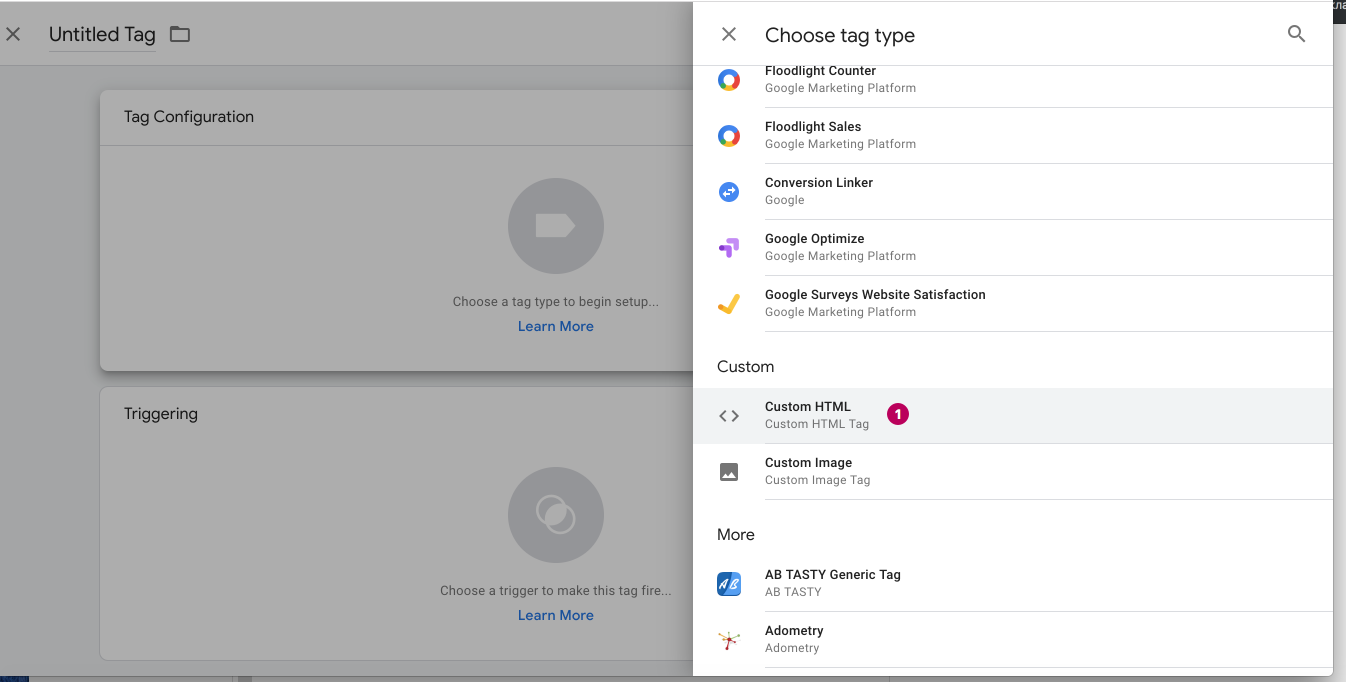Image resolution: width=1346 pixels, height=682 pixels.
Task: Edit the Untitled Tag name field
Action: click(x=102, y=35)
